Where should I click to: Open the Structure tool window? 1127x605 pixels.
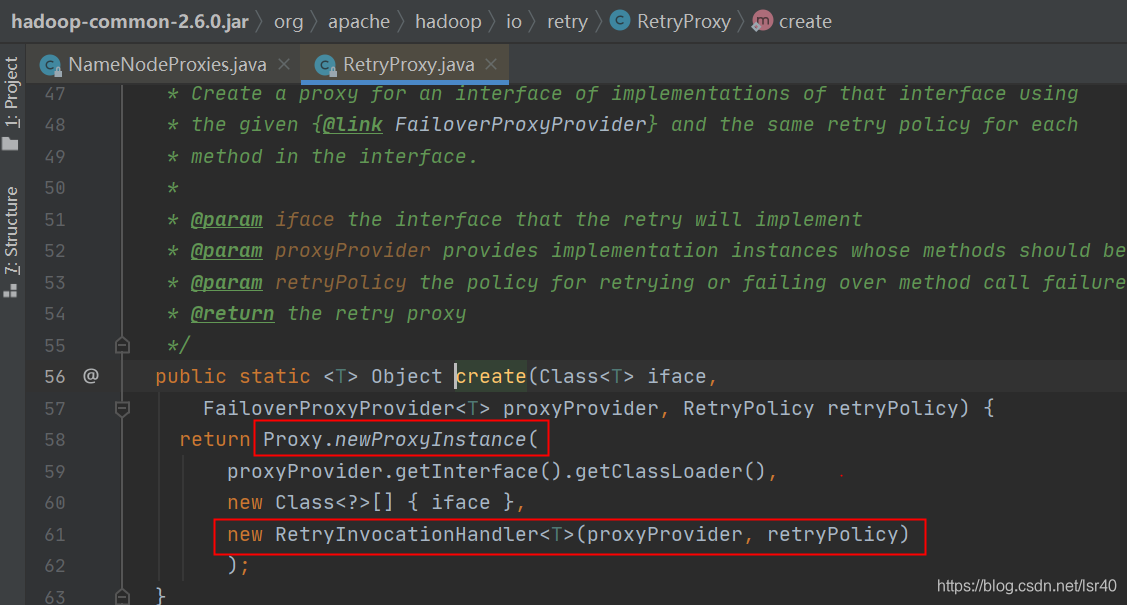pyautogui.click(x=11, y=230)
